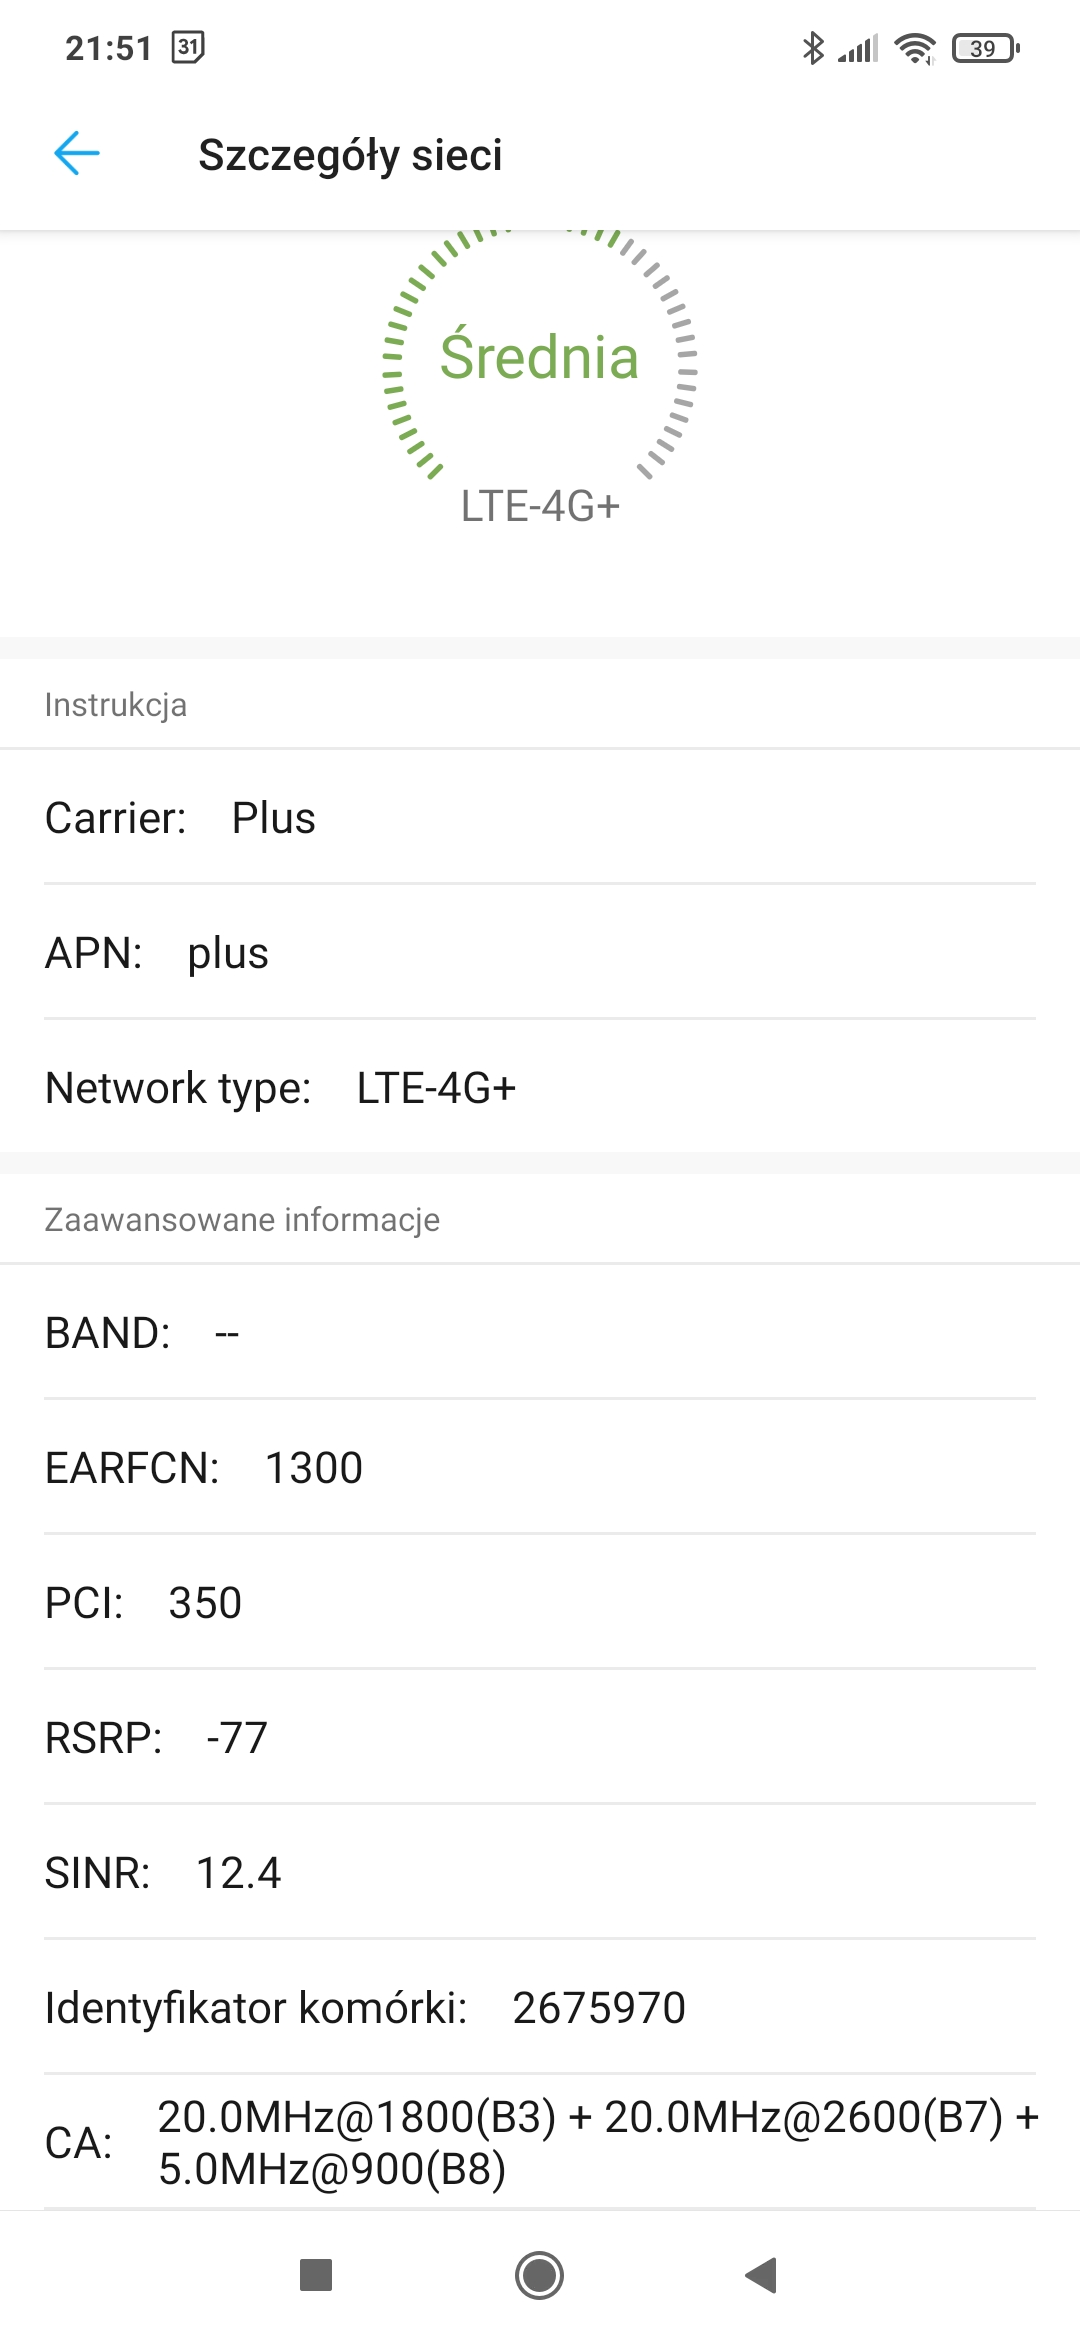Go home with the circle button
This screenshot has height=2340, width=1080.
coord(540,2275)
